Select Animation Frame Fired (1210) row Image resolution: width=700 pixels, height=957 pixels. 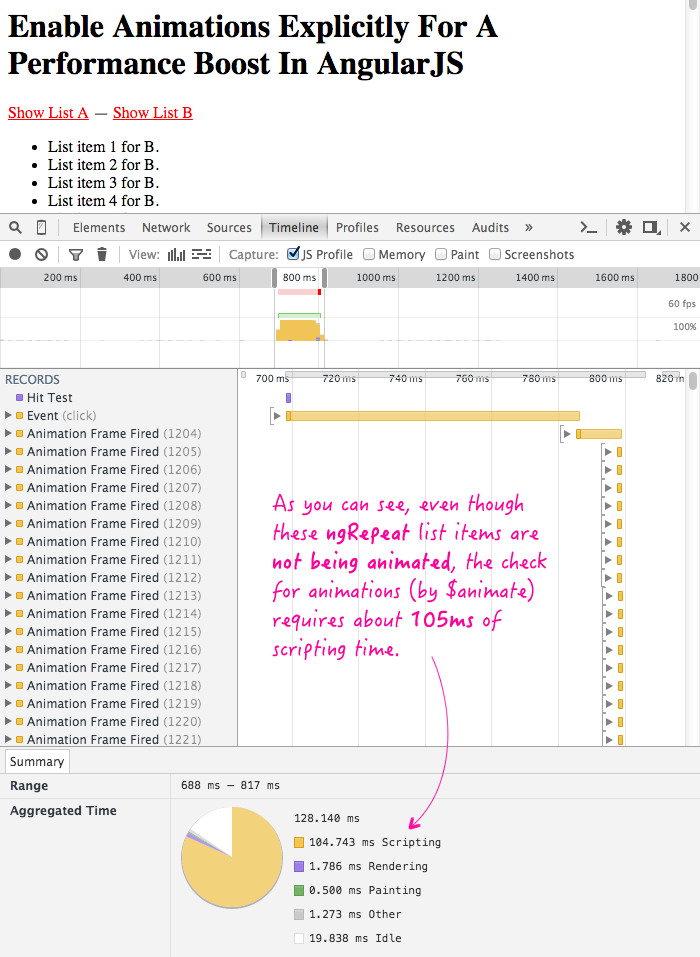118,541
